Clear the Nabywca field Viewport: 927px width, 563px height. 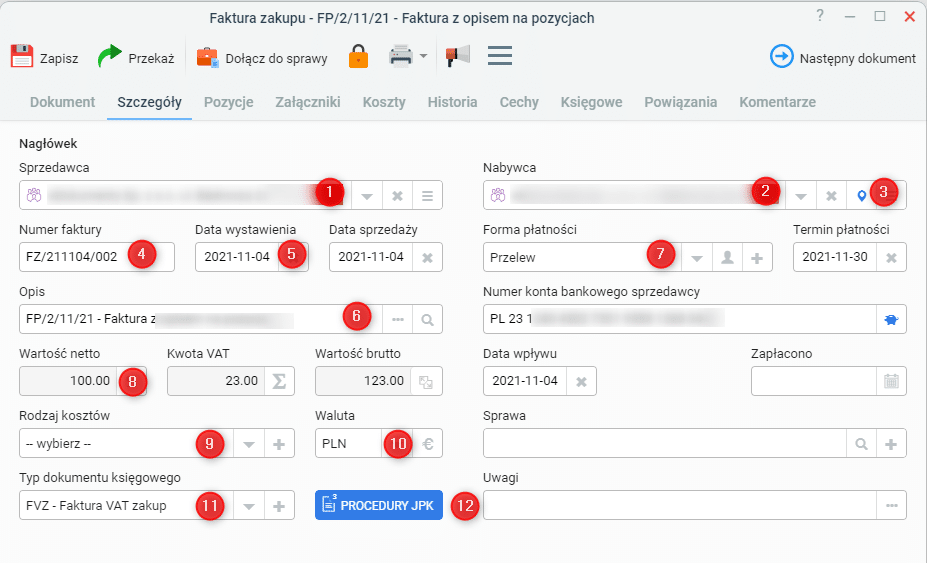pos(831,196)
